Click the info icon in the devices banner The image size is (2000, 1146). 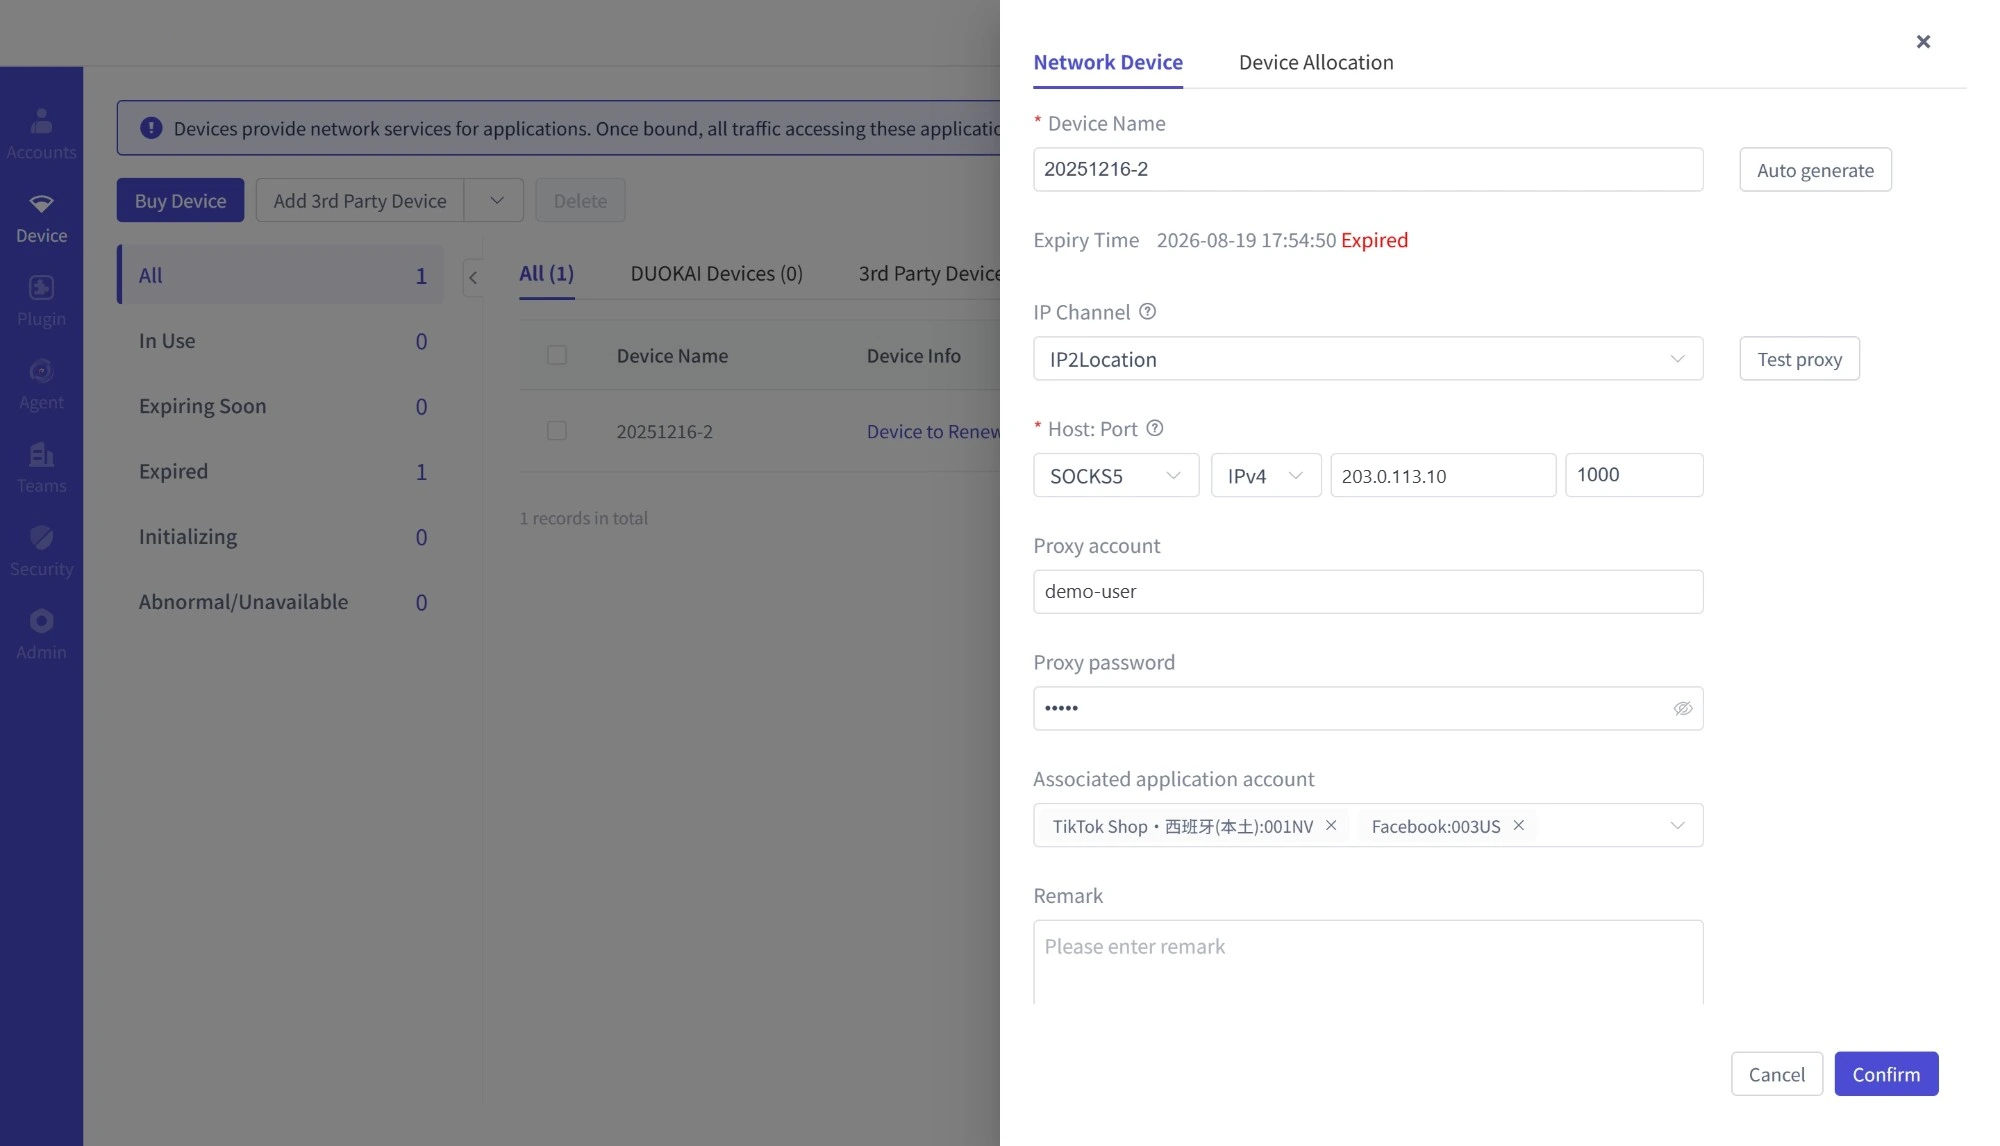[x=151, y=128]
